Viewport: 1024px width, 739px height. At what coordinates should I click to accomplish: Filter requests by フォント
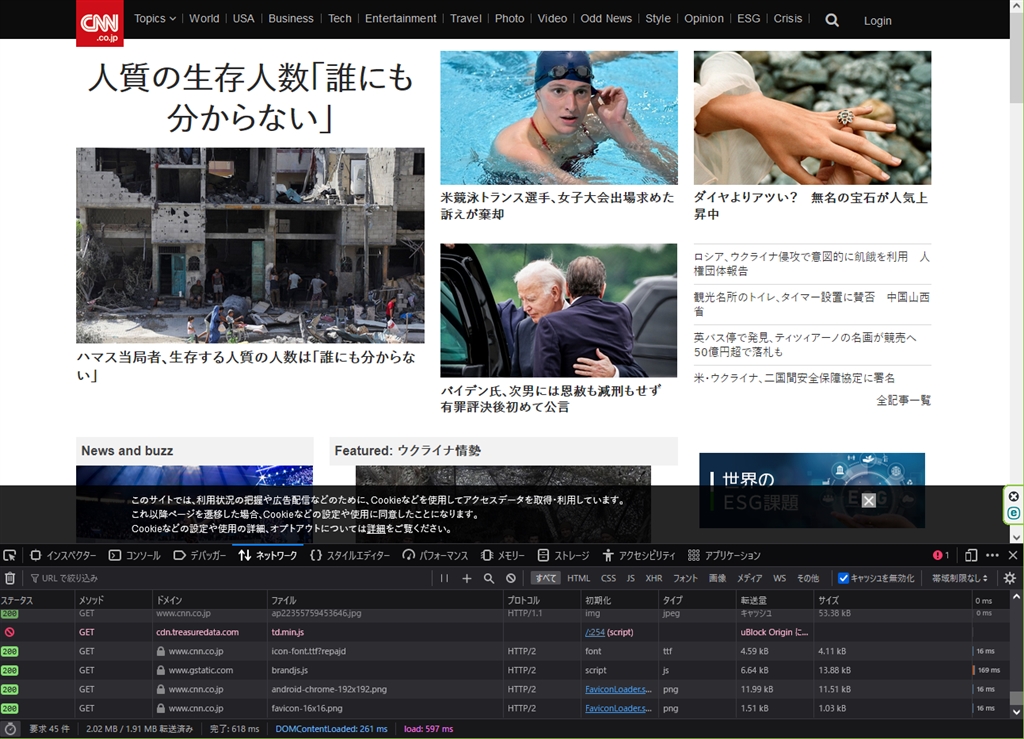click(685, 578)
